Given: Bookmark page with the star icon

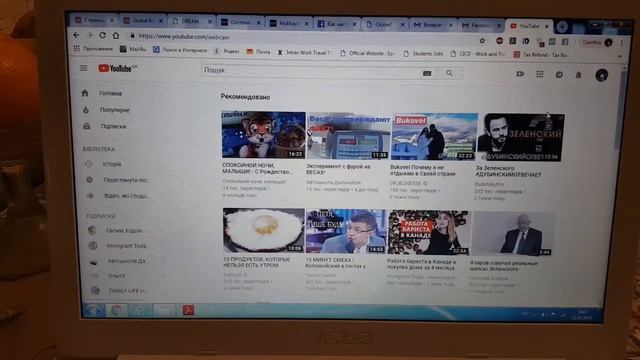Looking at the screenshot, I should (x=482, y=40).
